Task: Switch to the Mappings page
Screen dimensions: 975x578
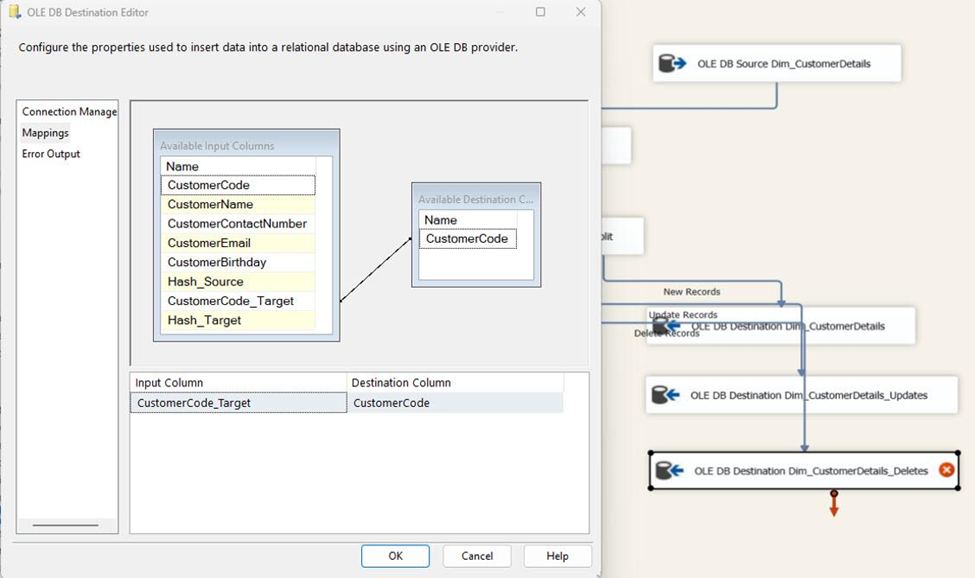Action: (x=46, y=132)
